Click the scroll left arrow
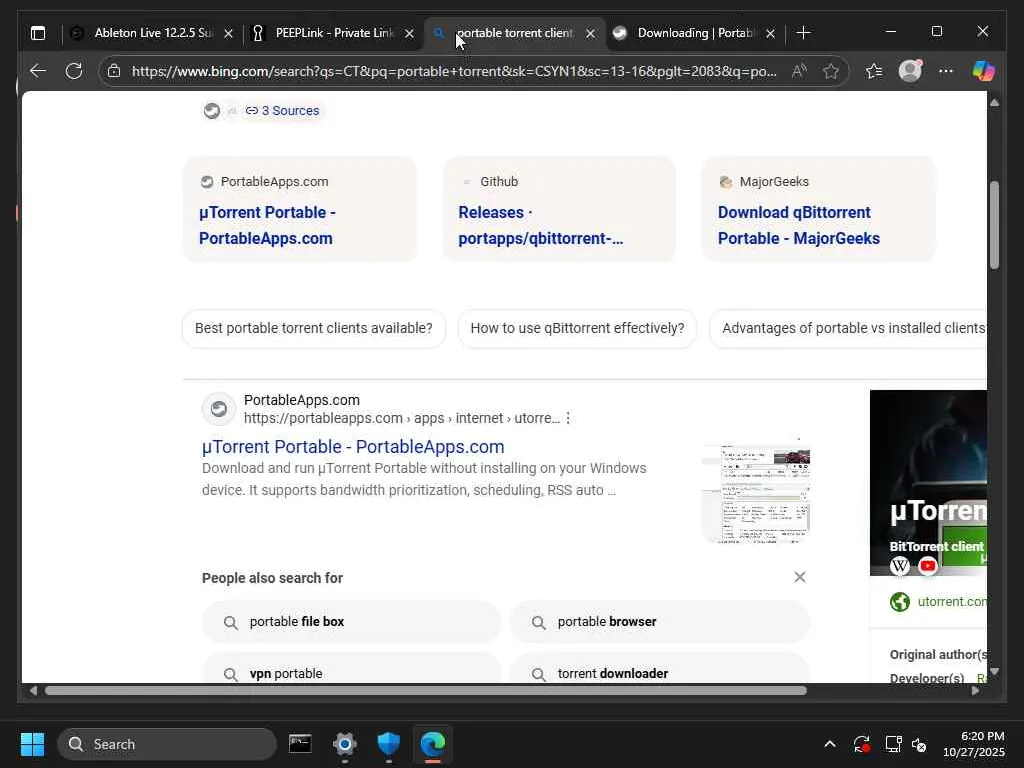This screenshot has width=1024, height=768. click(33, 691)
